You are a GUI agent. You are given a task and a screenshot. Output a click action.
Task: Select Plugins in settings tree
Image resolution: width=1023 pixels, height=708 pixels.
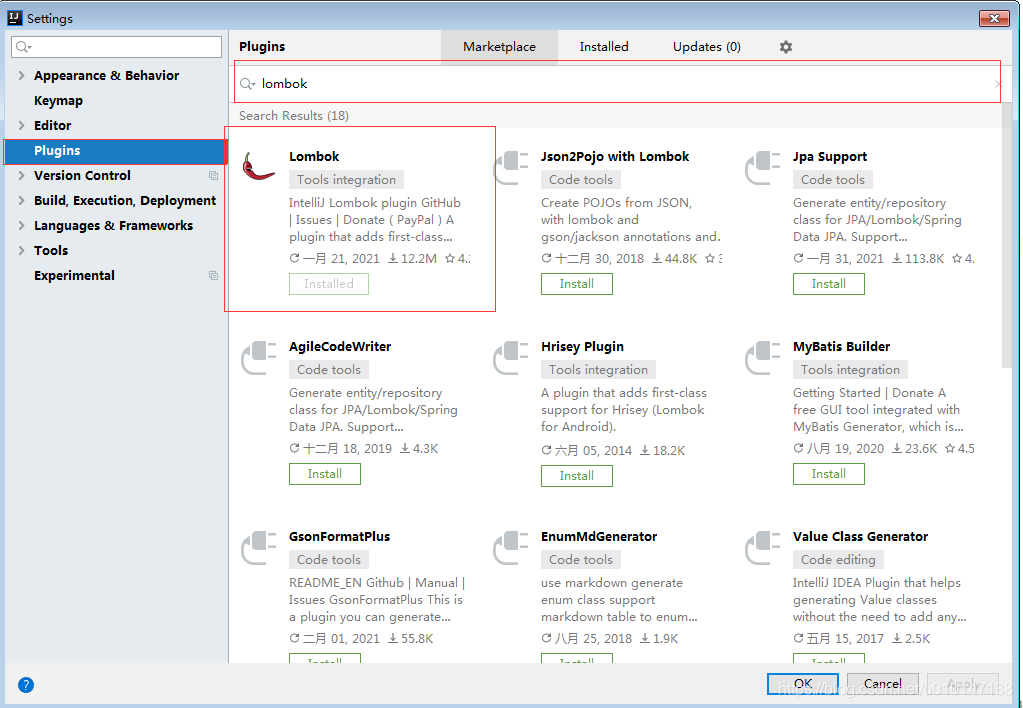tap(115, 151)
